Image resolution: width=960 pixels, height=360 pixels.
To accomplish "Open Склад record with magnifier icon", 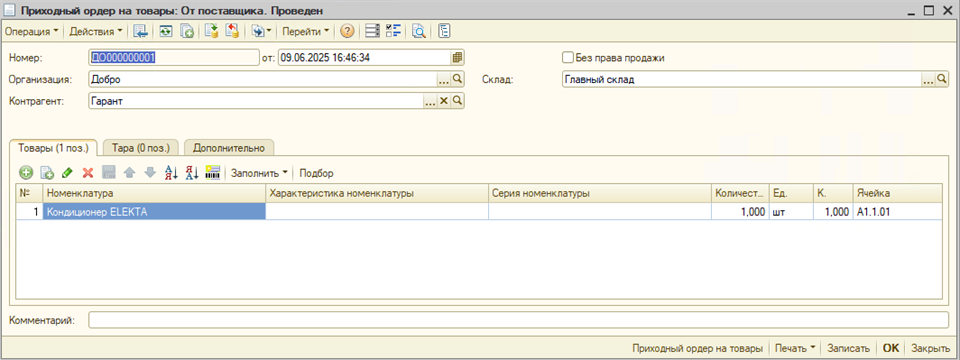I will (942, 79).
